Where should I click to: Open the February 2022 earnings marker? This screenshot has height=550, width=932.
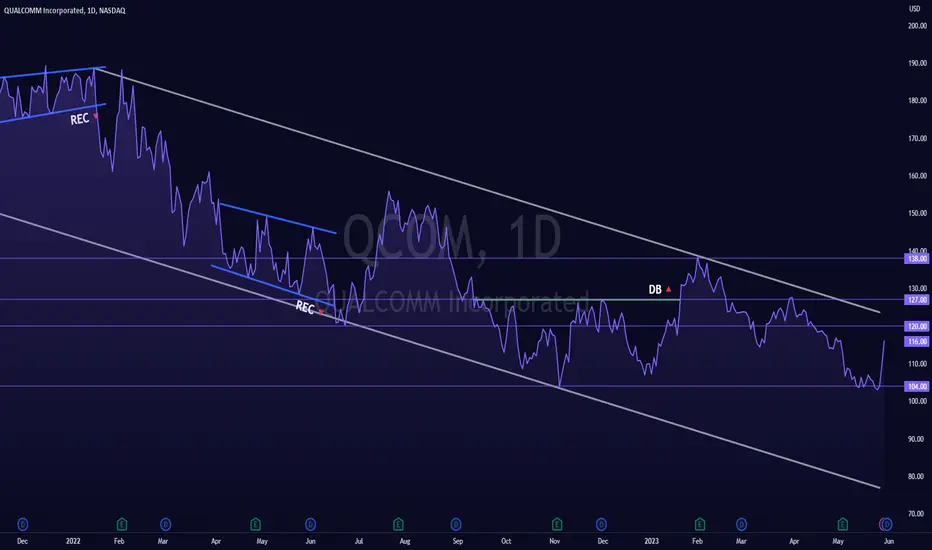click(121, 524)
